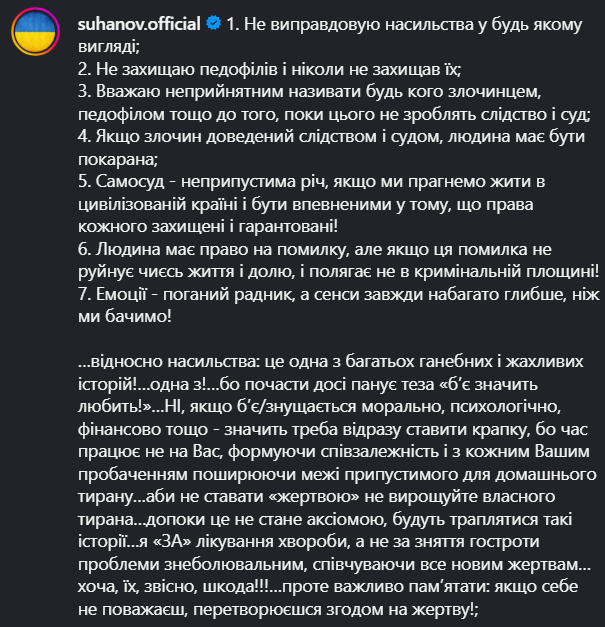The height and width of the screenshot is (627, 605).
Task: Open the Ukrainian flag profile avatar
Action: (32, 34)
